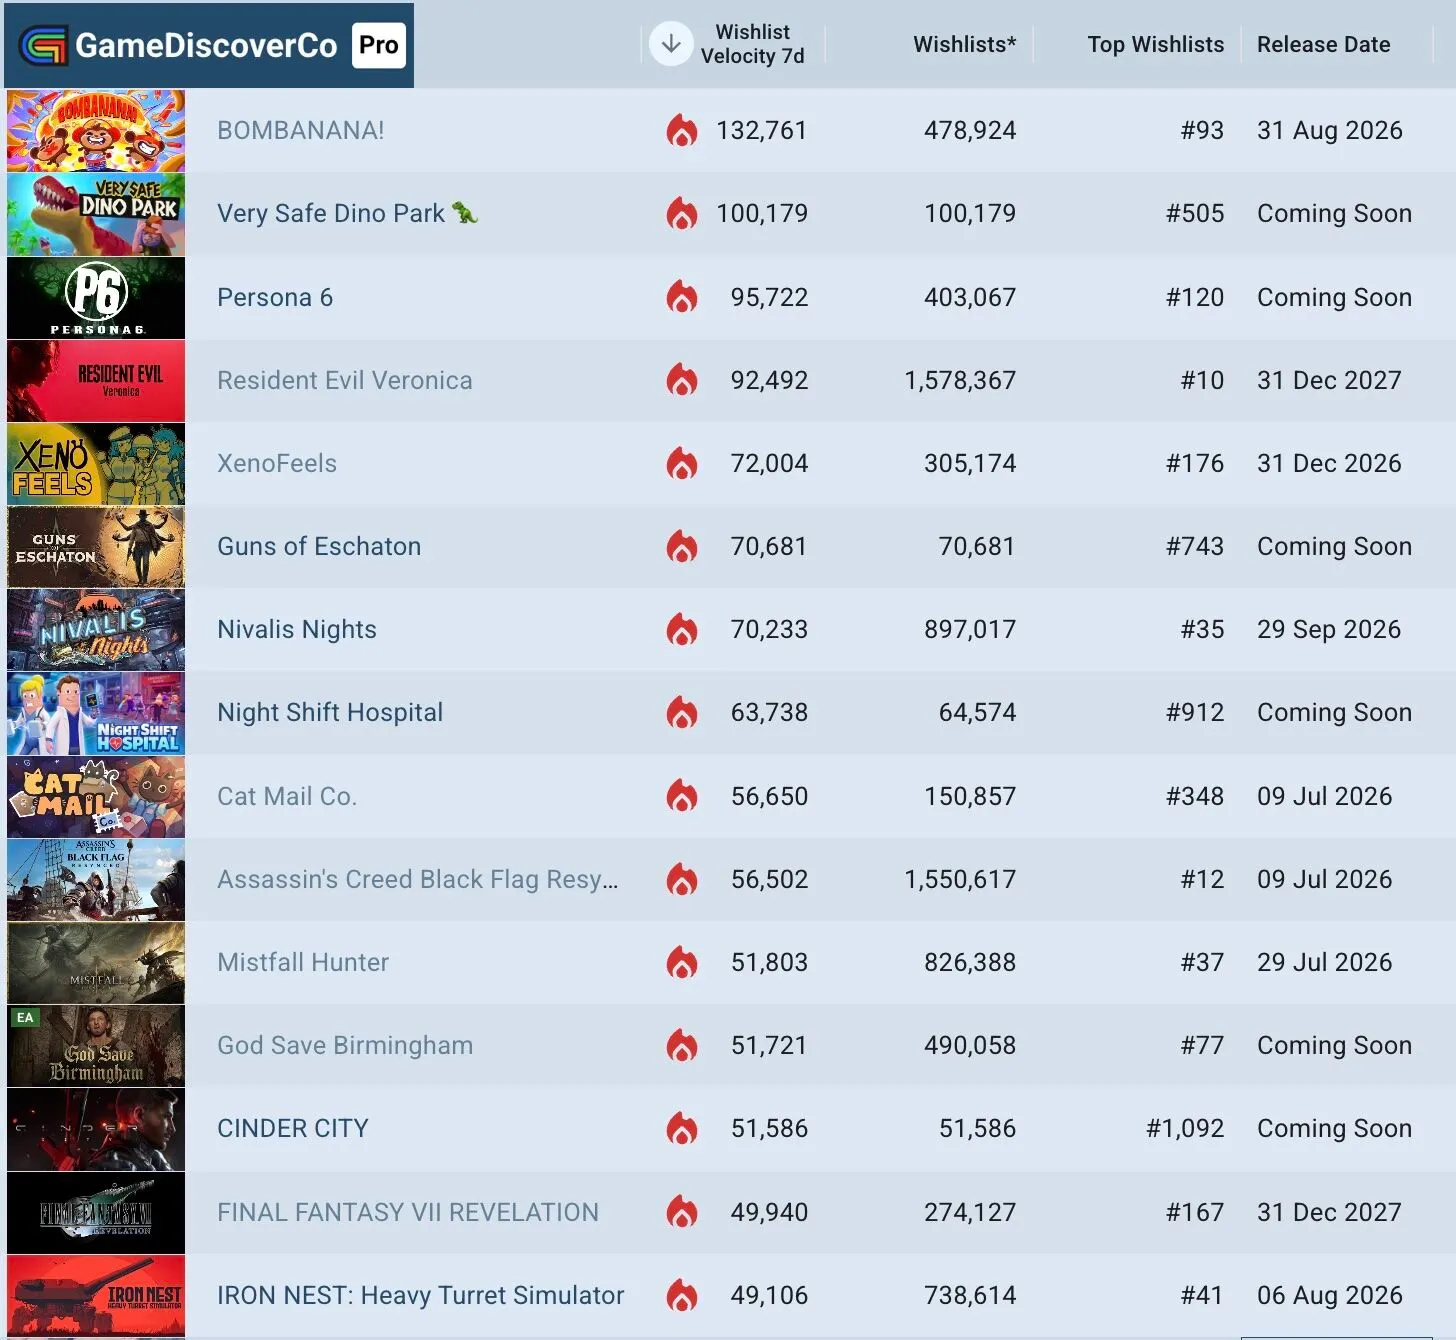Open the XenoFeels game link

(277, 463)
